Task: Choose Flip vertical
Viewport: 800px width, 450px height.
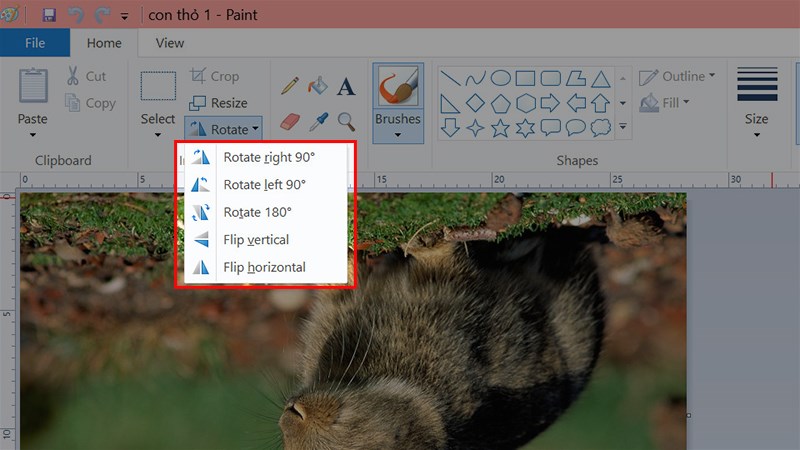Action: tap(265, 239)
